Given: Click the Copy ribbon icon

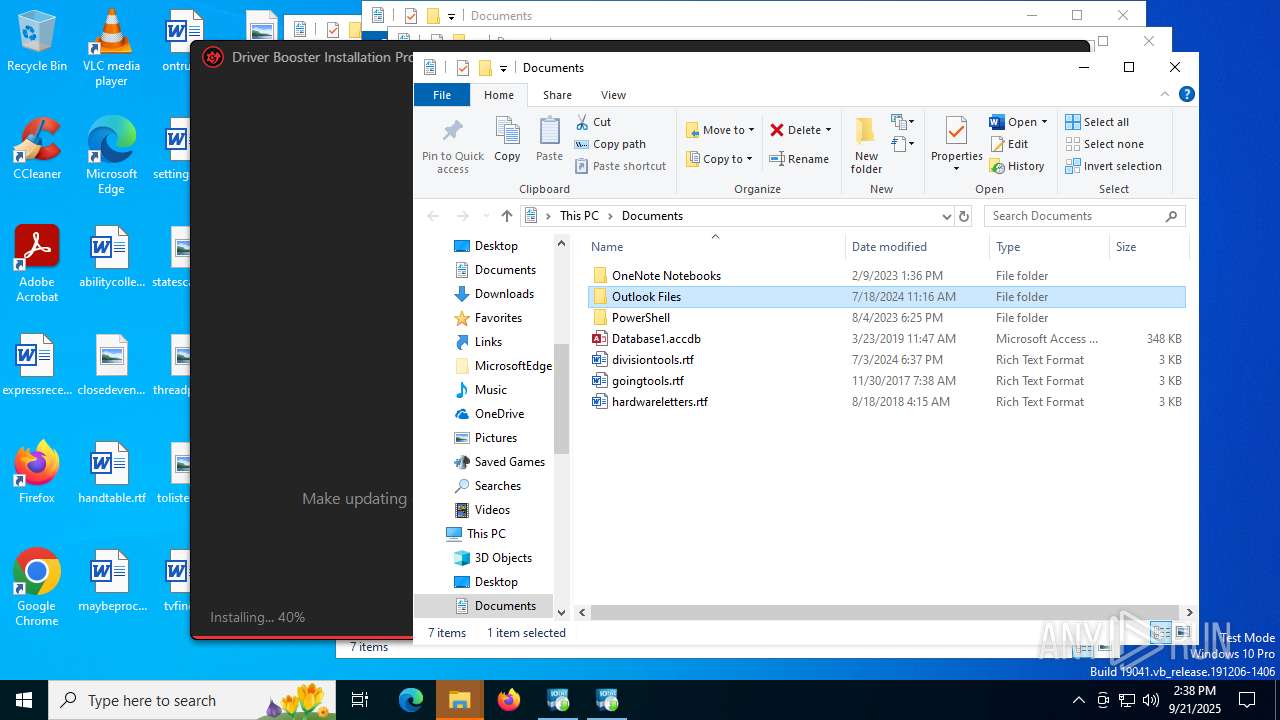Looking at the screenshot, I should pyautogui.click(x=507, y=139).
